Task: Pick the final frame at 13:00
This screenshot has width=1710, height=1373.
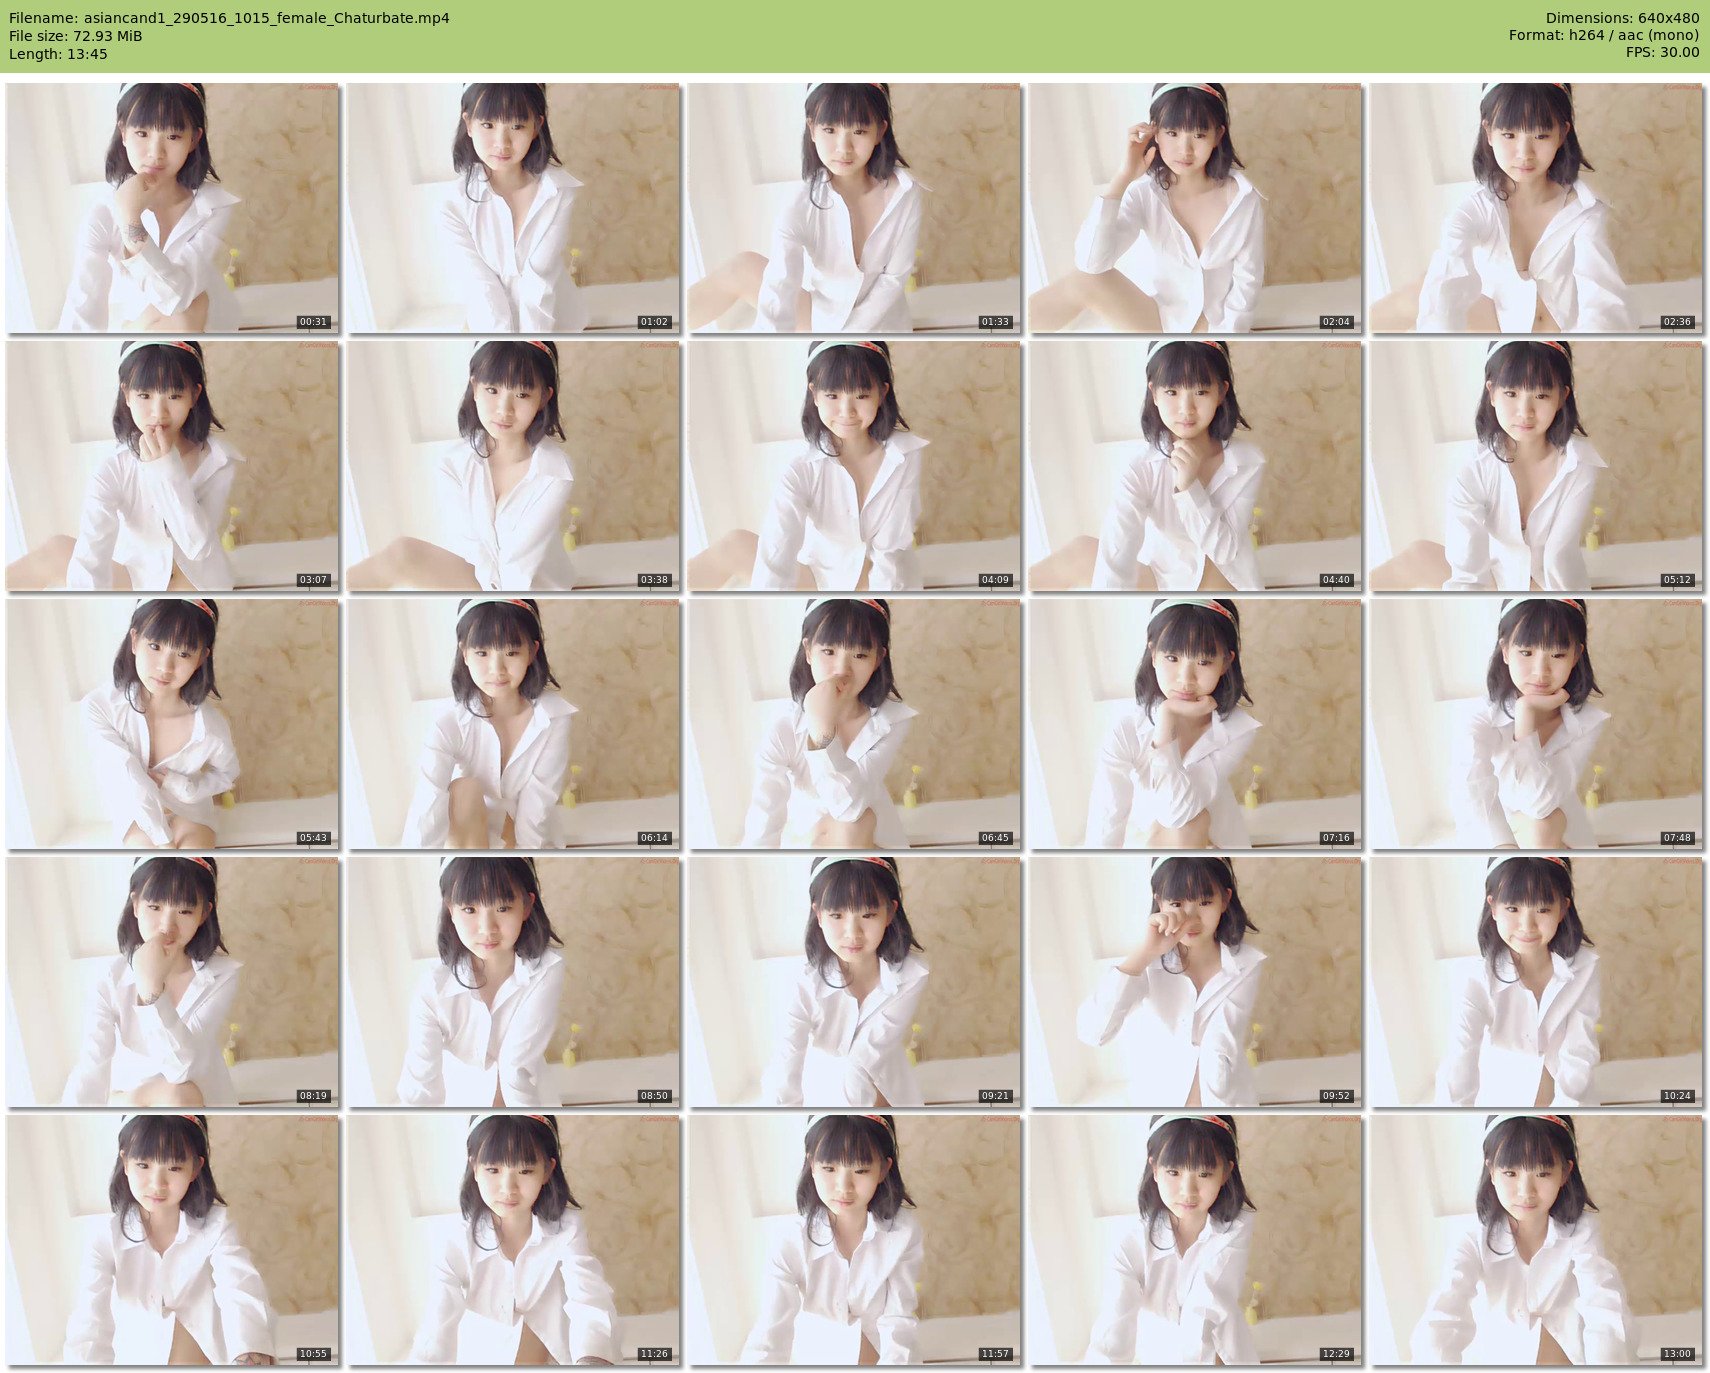Action: point(1536,1239)
